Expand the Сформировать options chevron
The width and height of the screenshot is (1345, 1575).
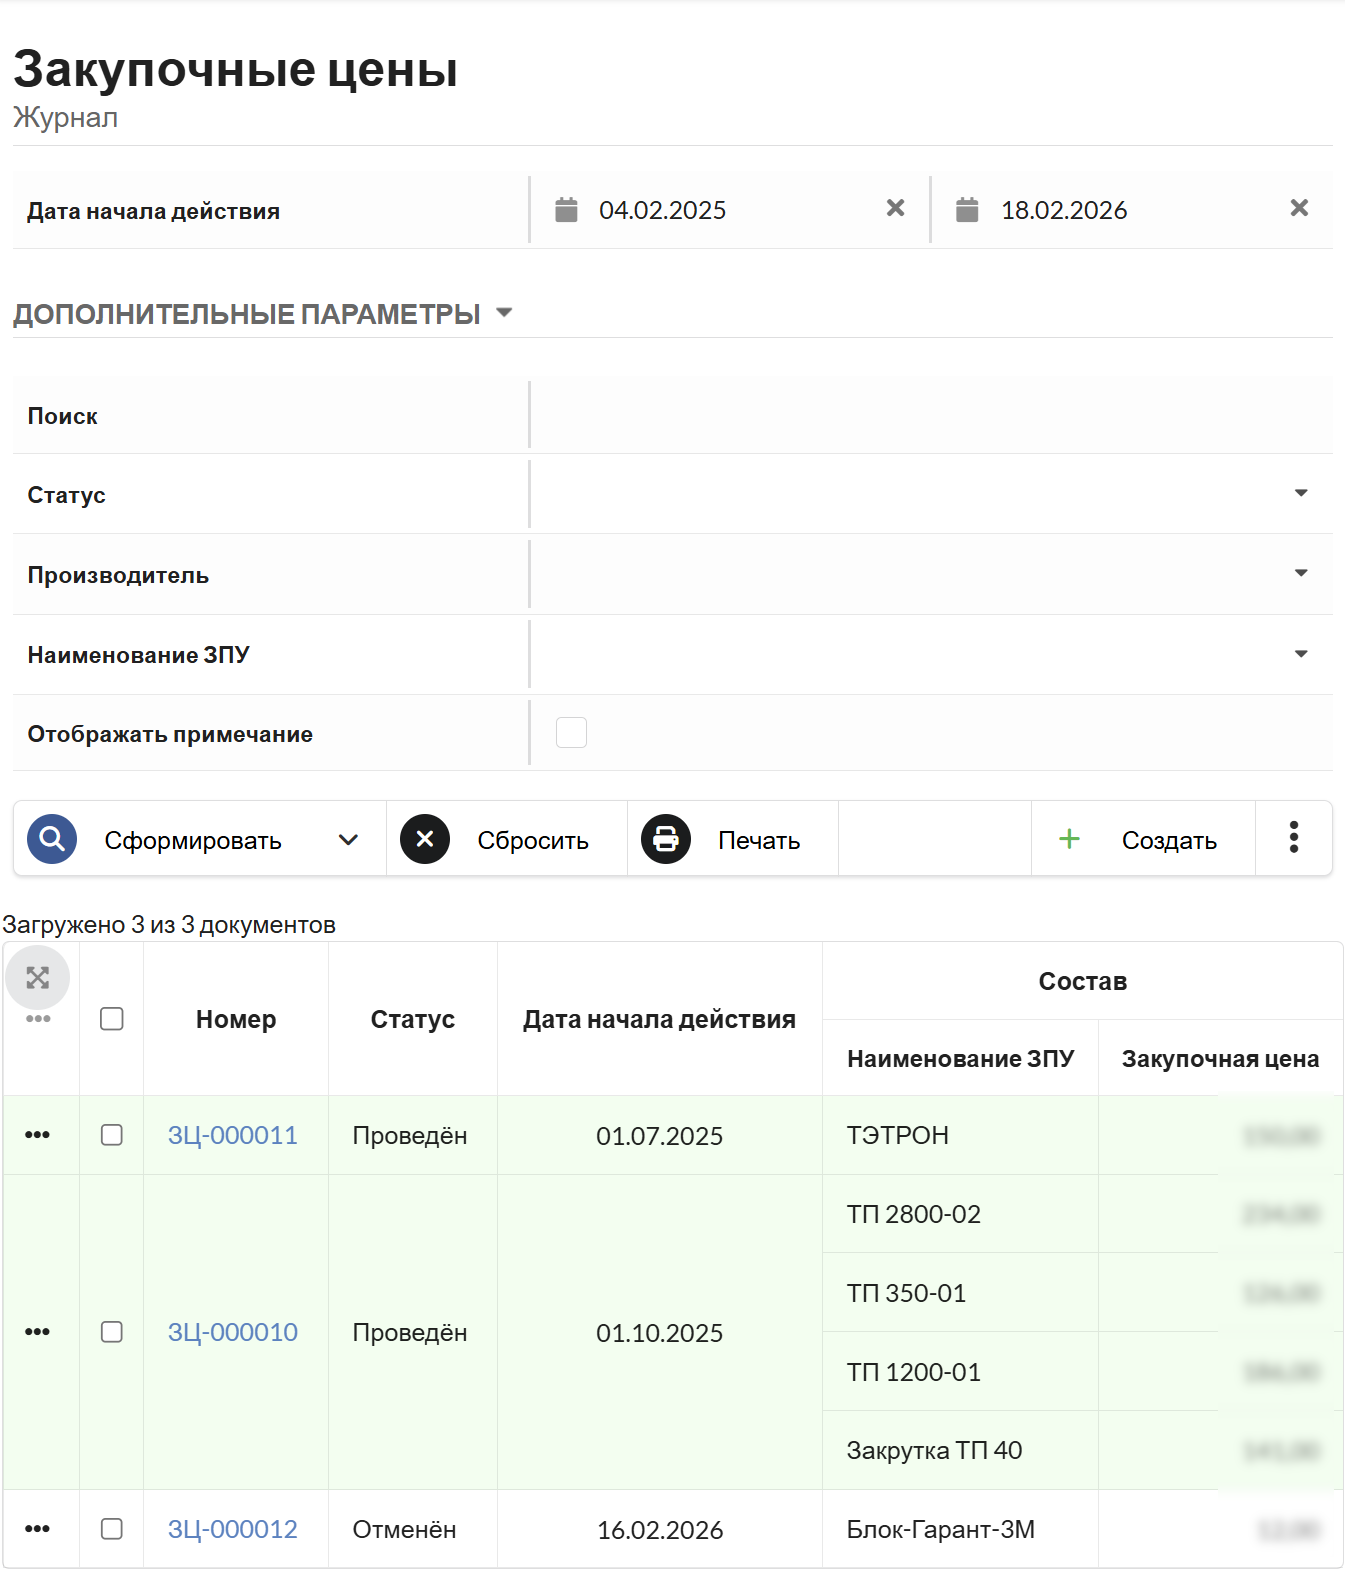[348, 840]
